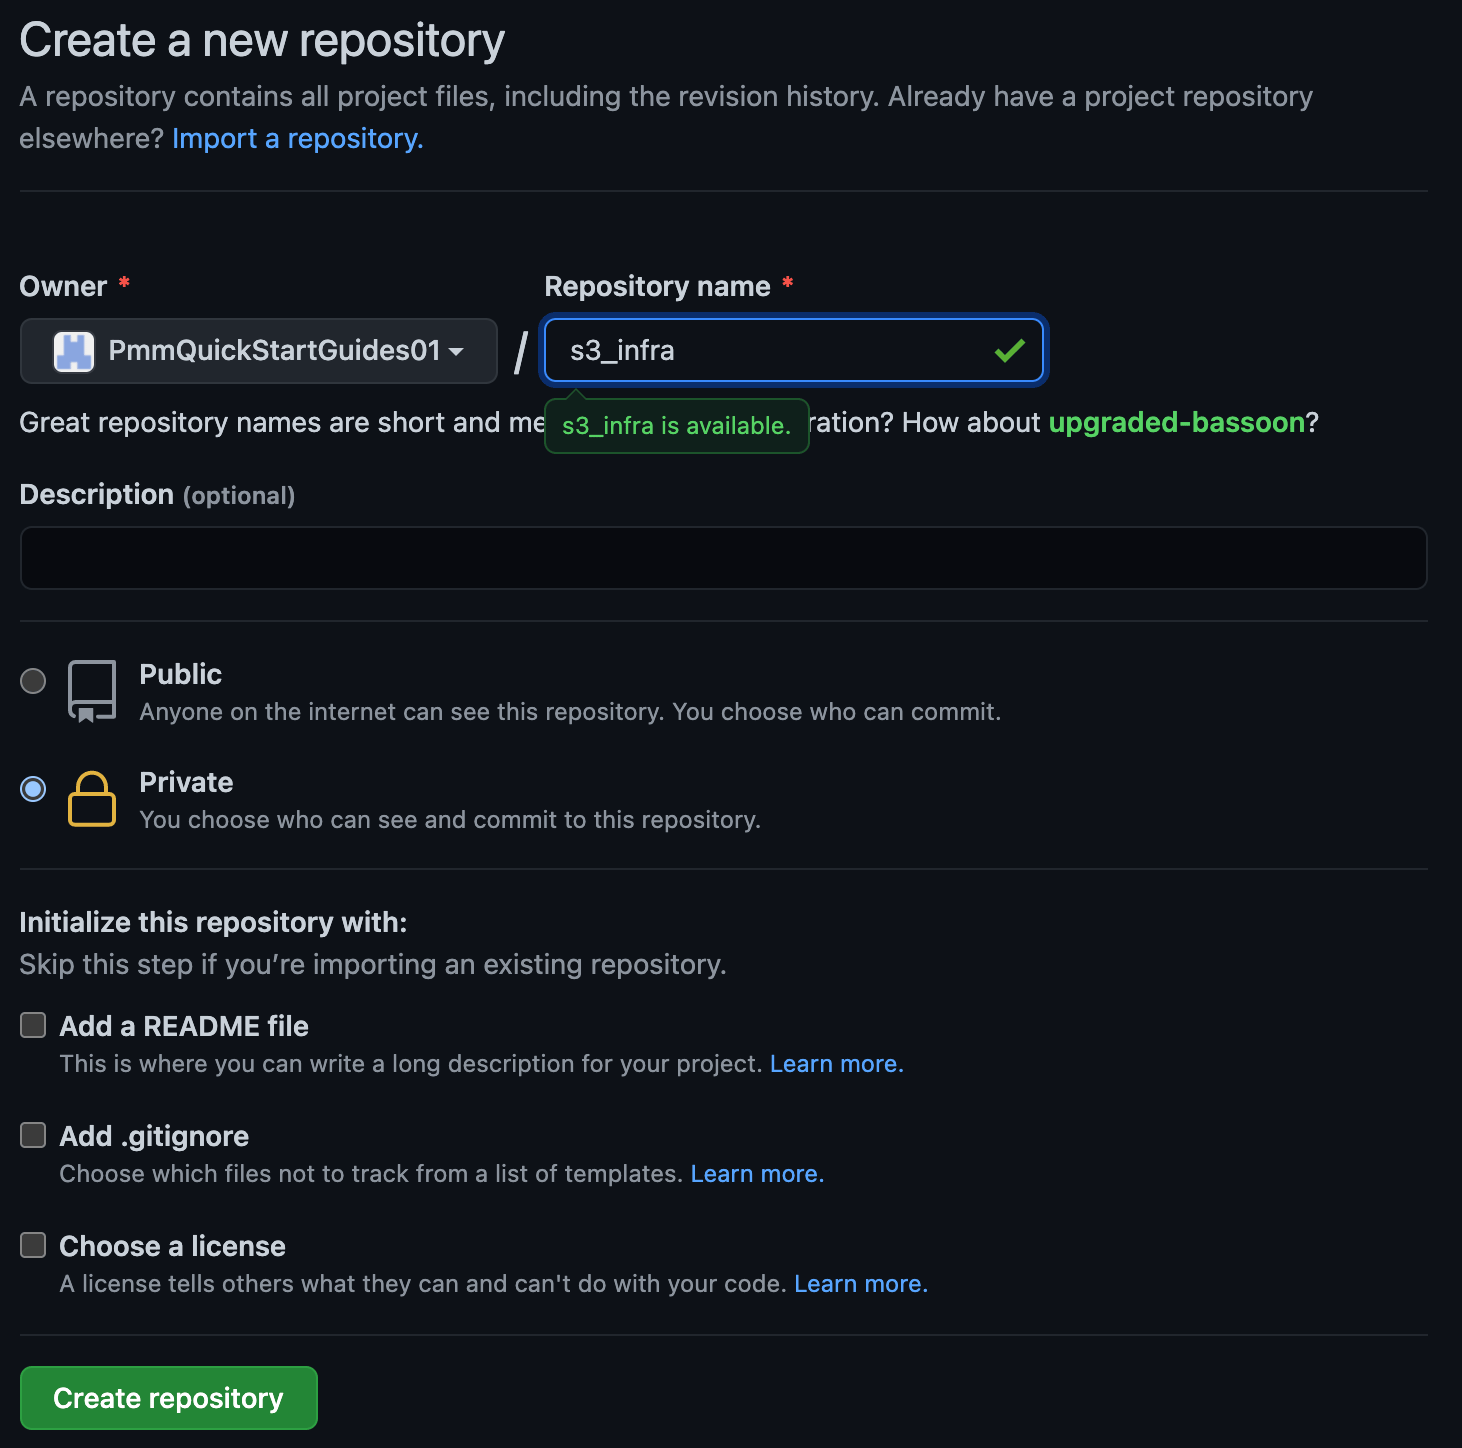
Task: Open .gitignore Learn more link
Action: coord(757,1174)
